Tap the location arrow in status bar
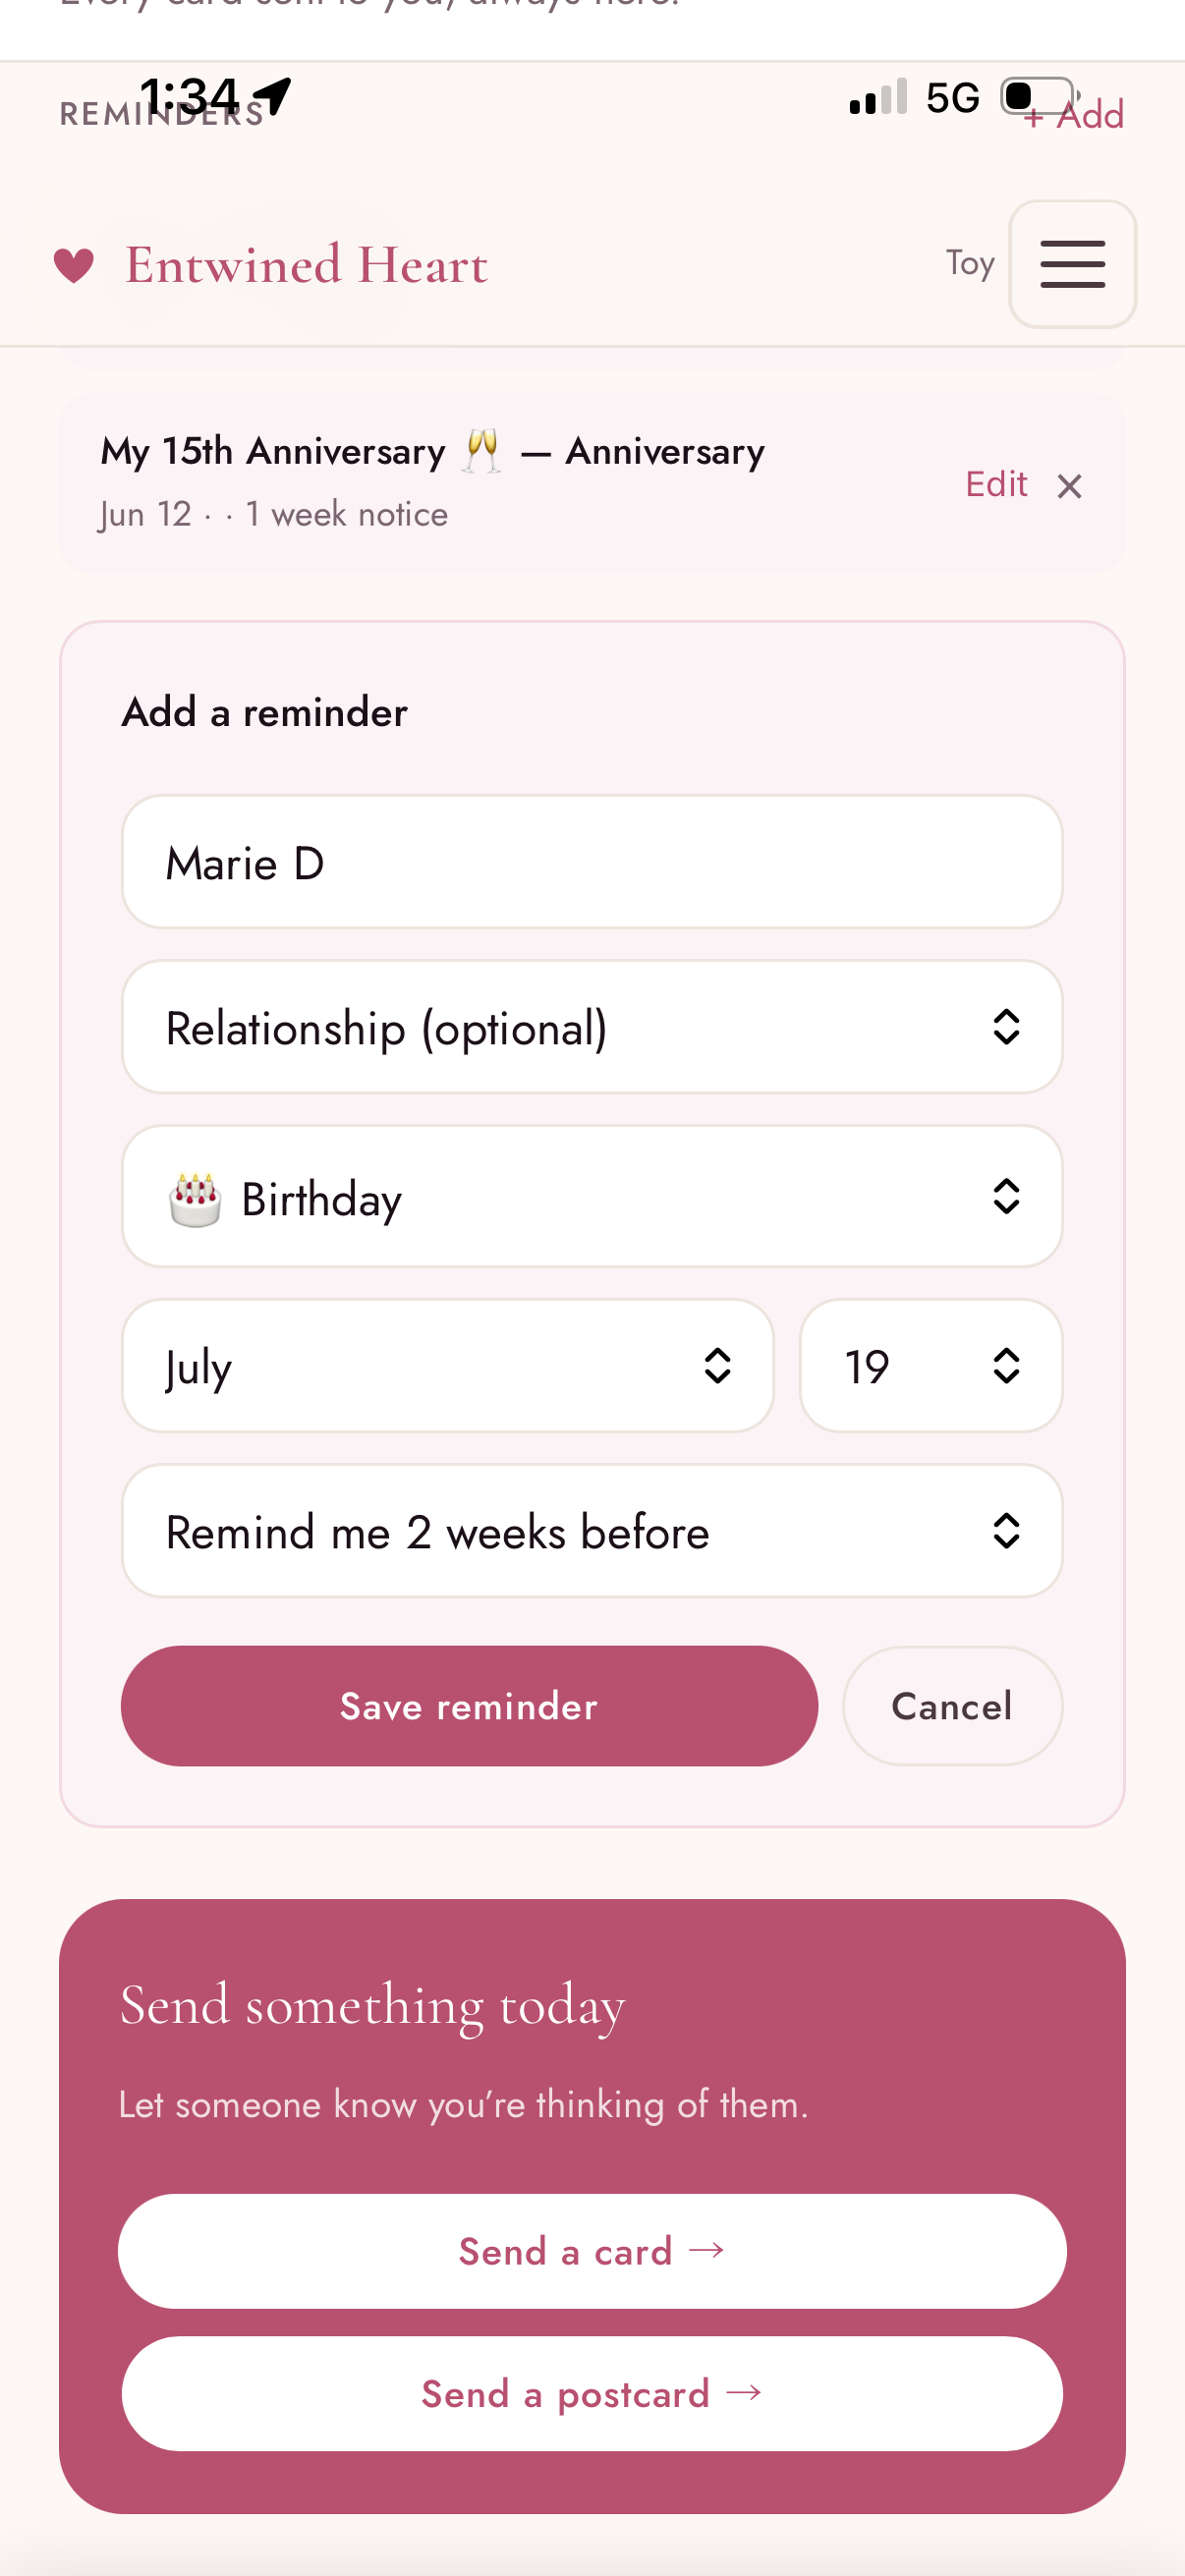 coord(273,97)
